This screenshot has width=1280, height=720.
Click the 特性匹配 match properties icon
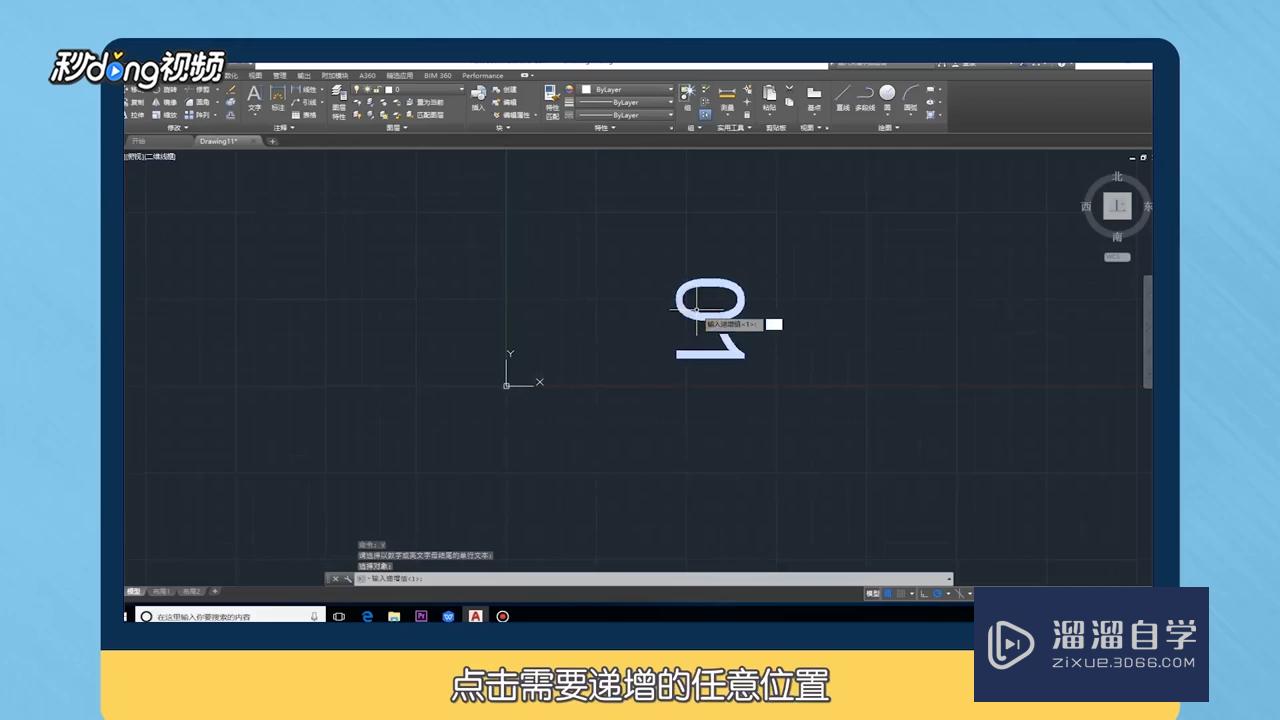point(552,101)
